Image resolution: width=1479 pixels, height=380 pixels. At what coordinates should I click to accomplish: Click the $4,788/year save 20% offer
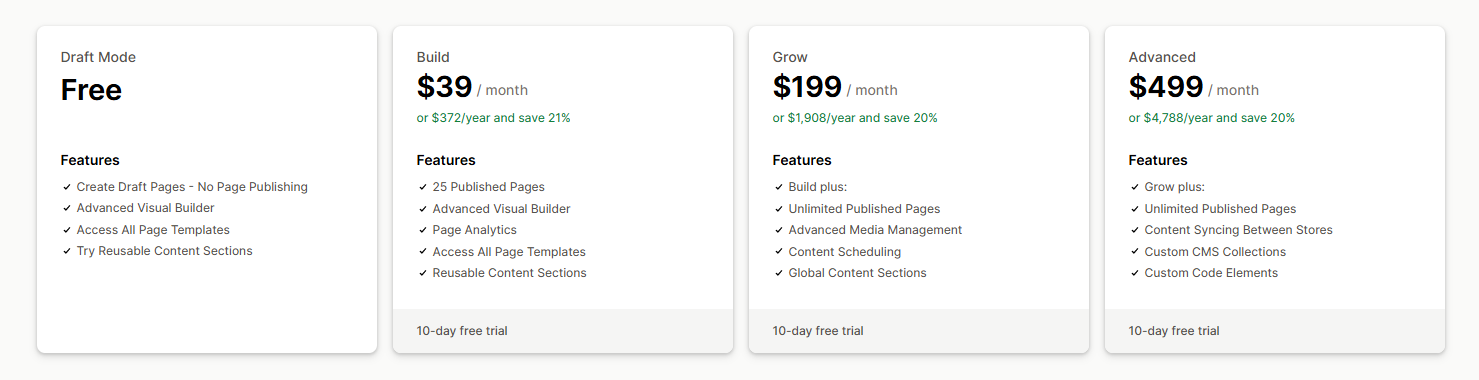[x=1212, y=118]
